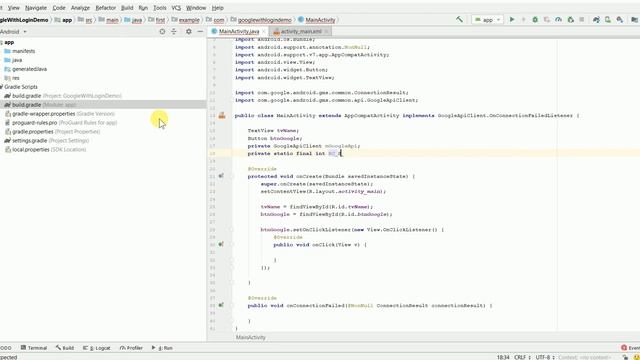Open the Tools menu
The image size is (640, 360).
point(160,8)
